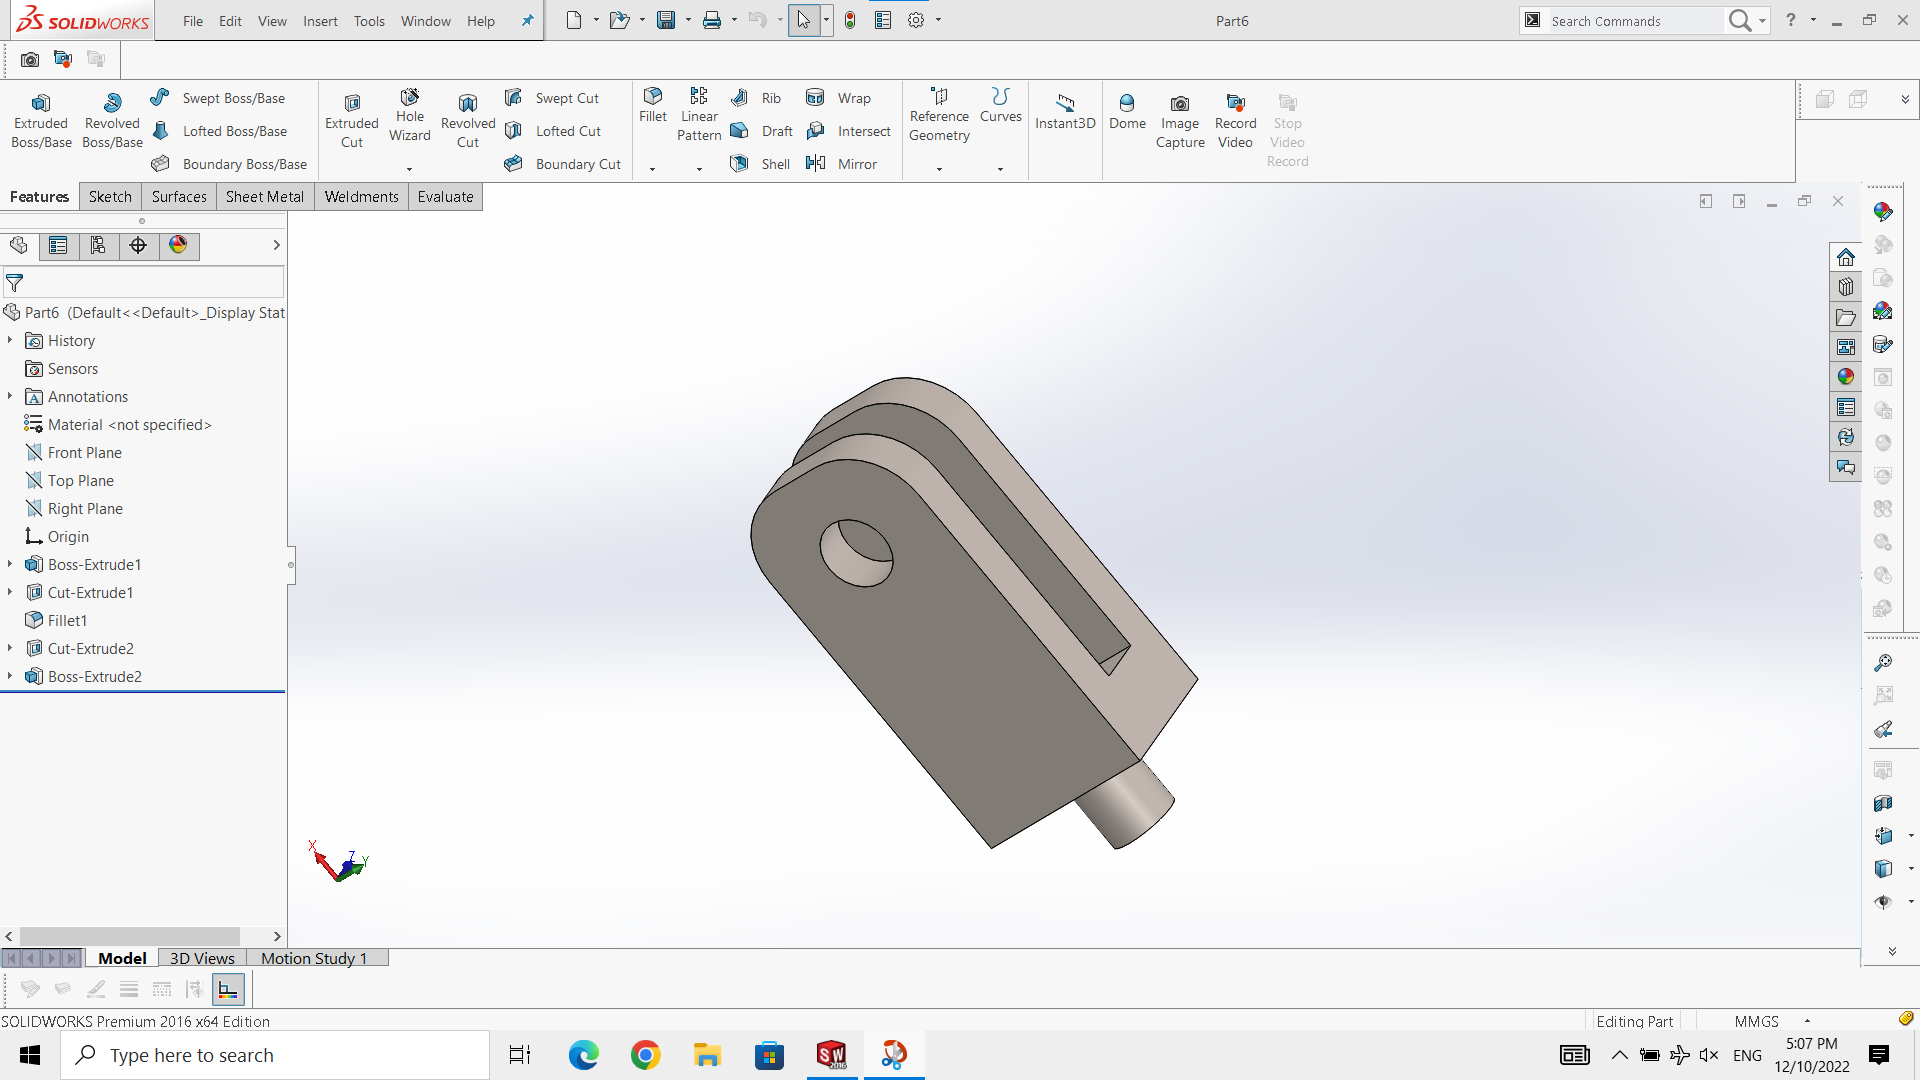
Task: Open the Appearances color sphere in task pane
Action: pyautogui.click(x=1846, y=377)
